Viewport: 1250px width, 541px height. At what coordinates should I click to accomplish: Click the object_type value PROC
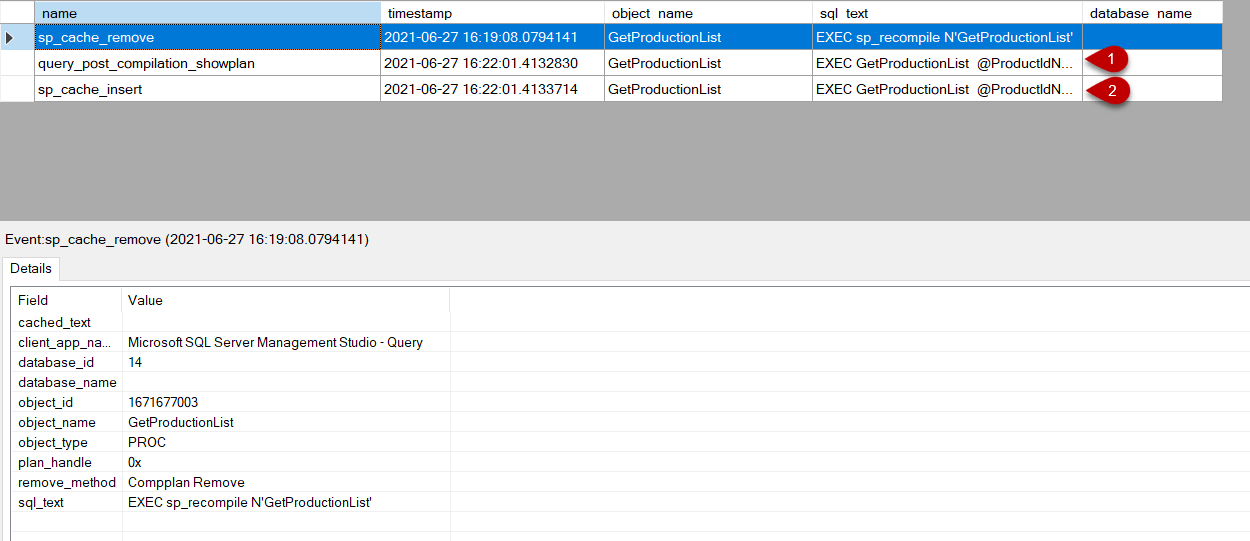click(147, 442)
